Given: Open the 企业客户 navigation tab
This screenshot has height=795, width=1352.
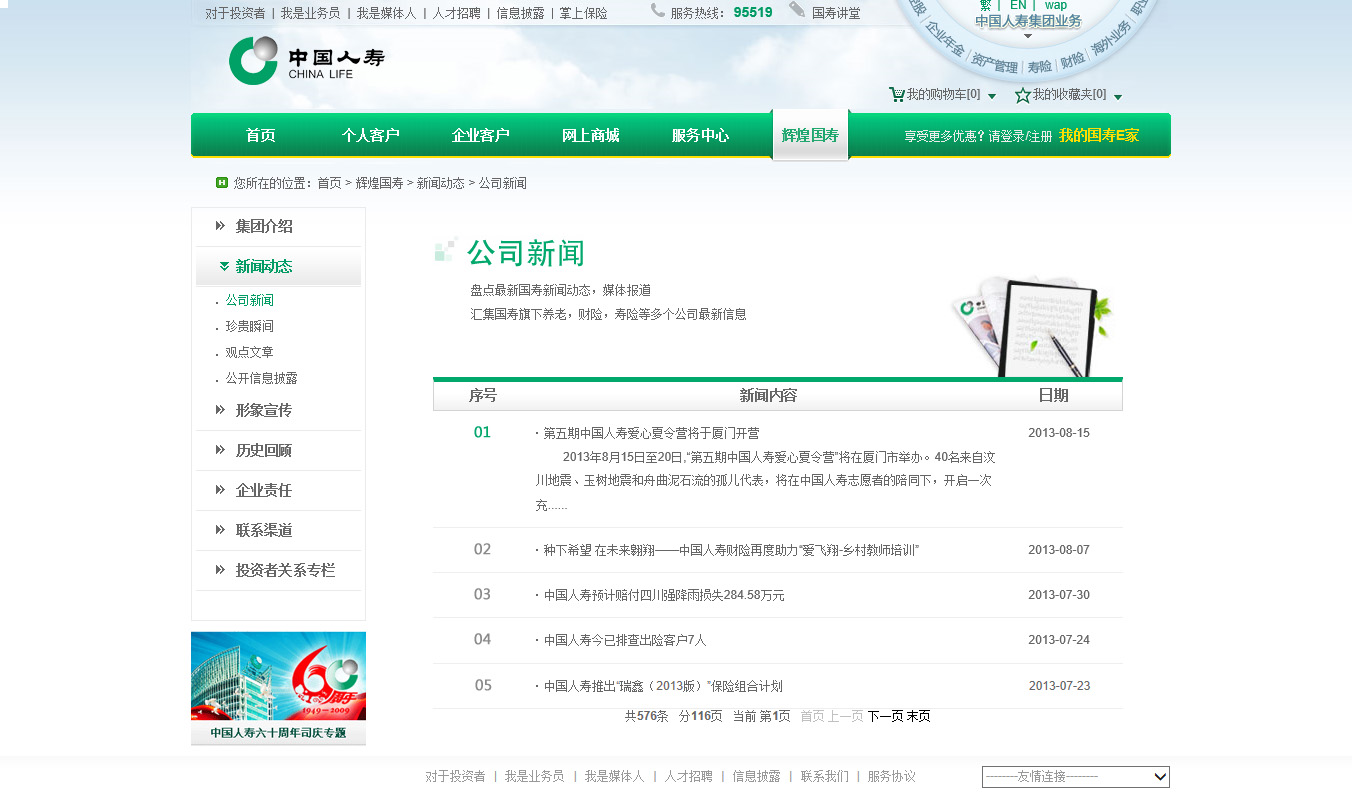Looking at the screenshot, I should (481, 136).
